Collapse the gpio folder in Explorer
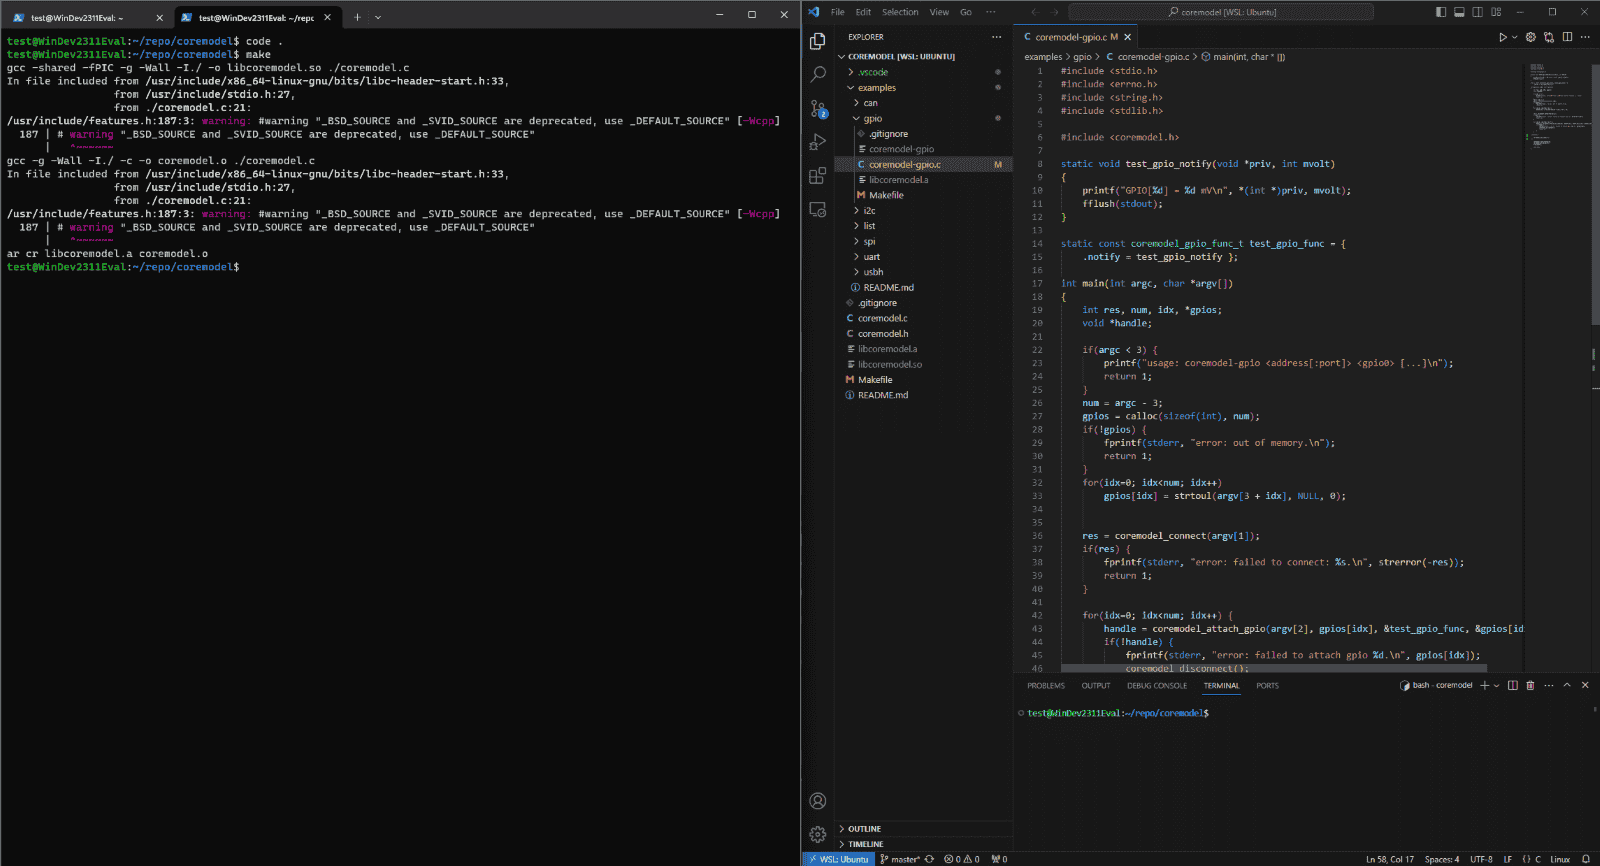 (x=872, y=119)
